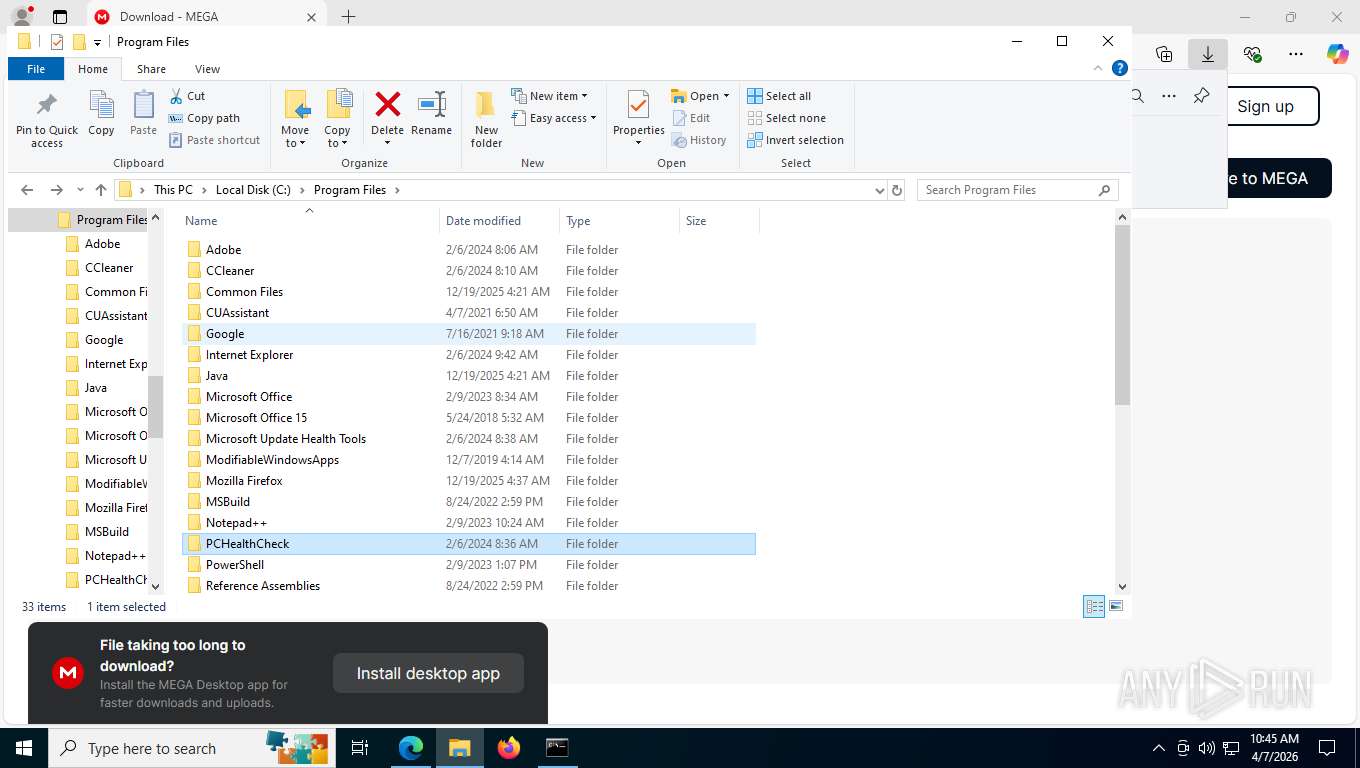Go back using the navigation arrow
Image resolution: width=1360 pixels, height=768 pixels.
[x=27, y=190]
